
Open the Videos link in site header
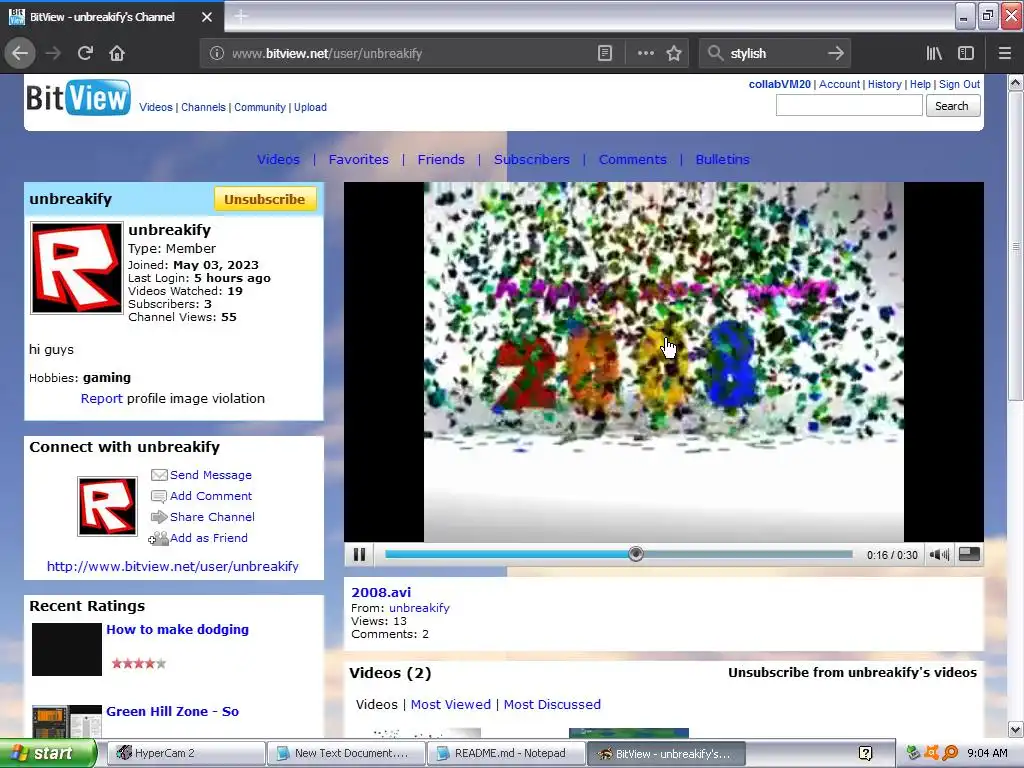(x=156, y=107)
